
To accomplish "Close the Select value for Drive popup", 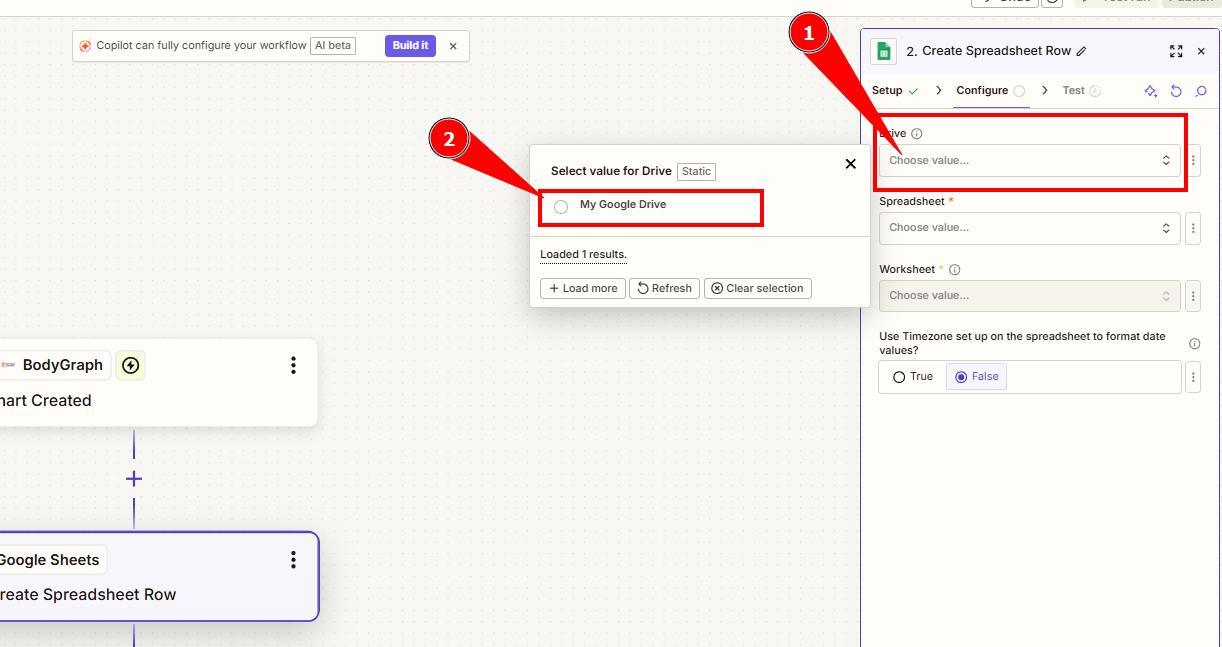I will pos(850,164).
